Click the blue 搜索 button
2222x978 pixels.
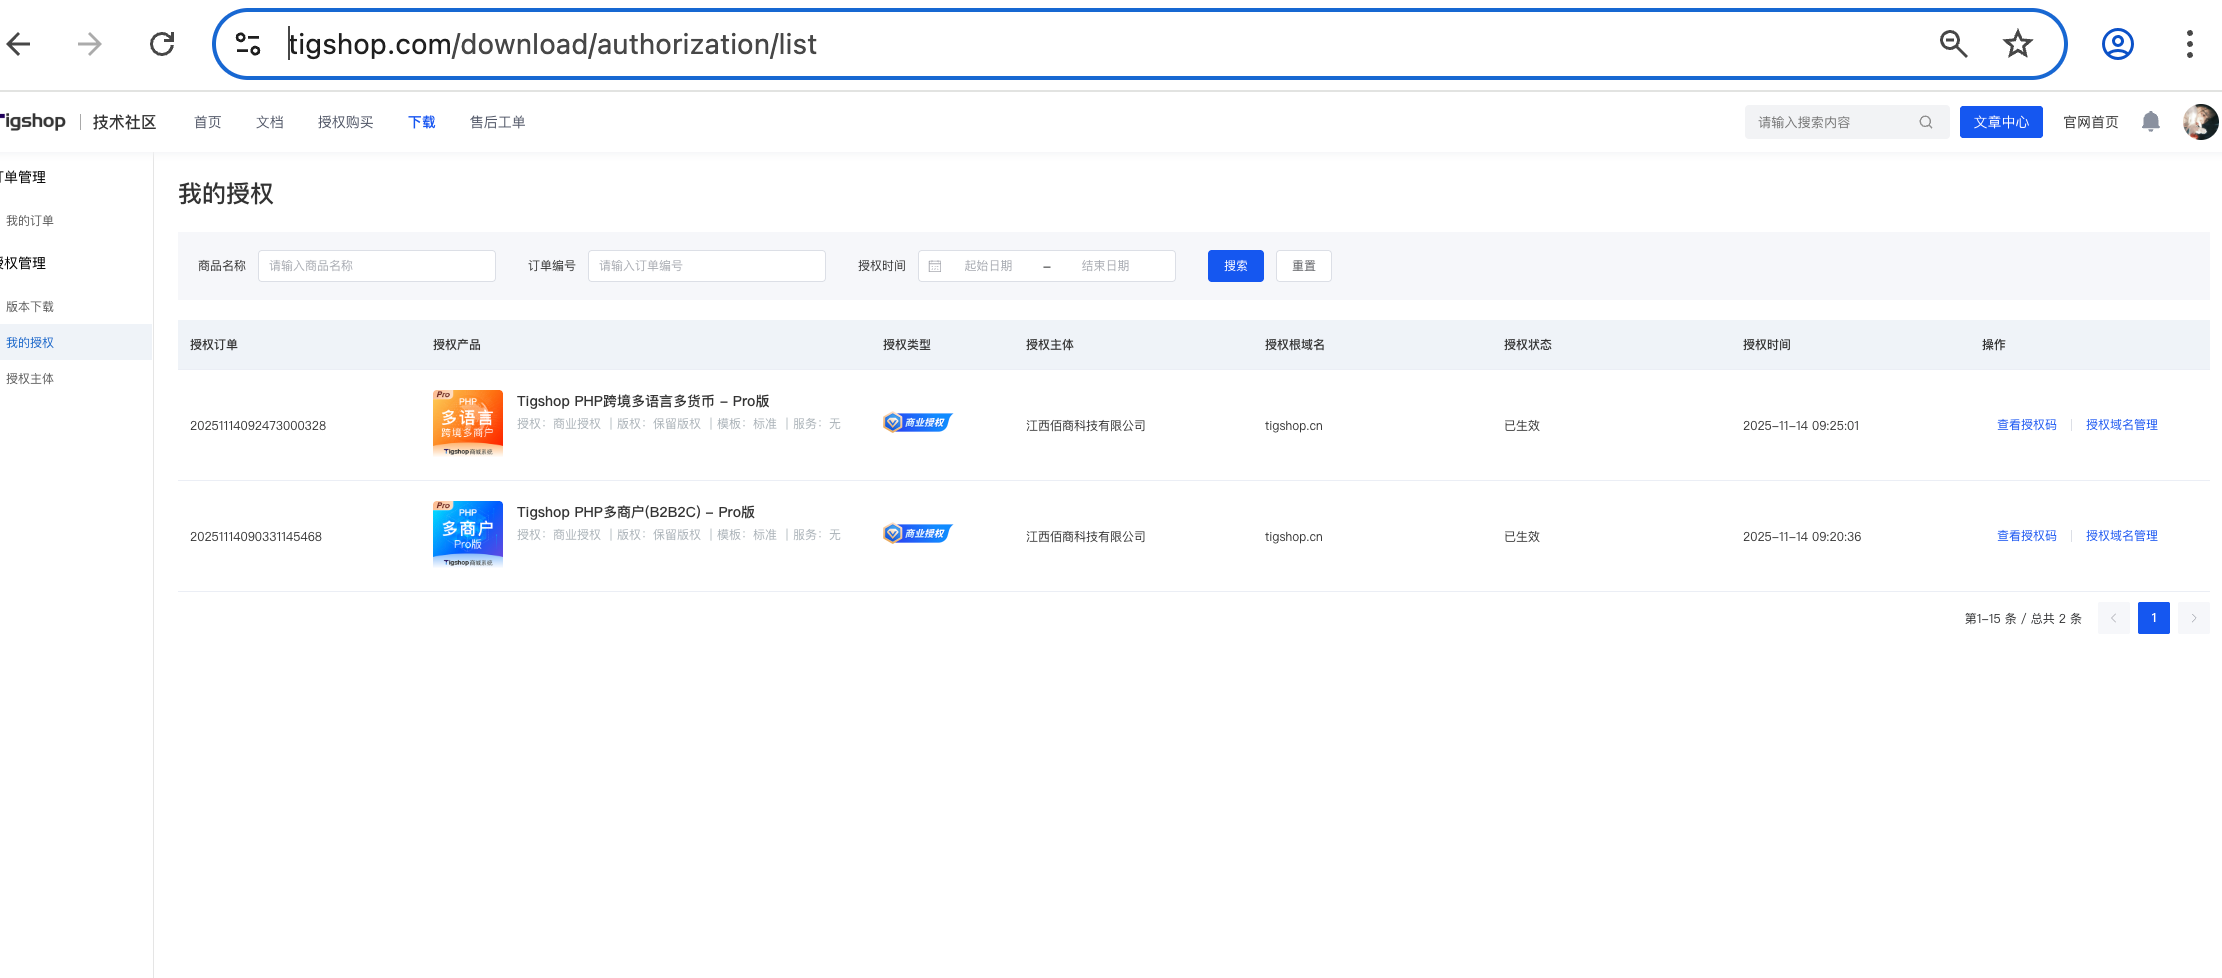click(x=1235, y=266)
